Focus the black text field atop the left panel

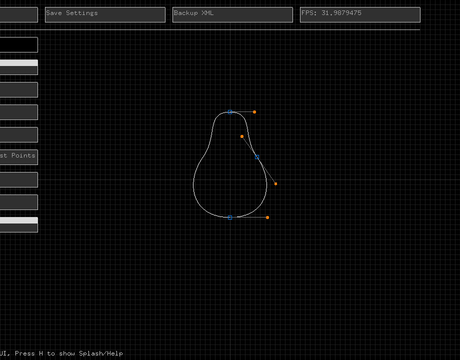19,45
